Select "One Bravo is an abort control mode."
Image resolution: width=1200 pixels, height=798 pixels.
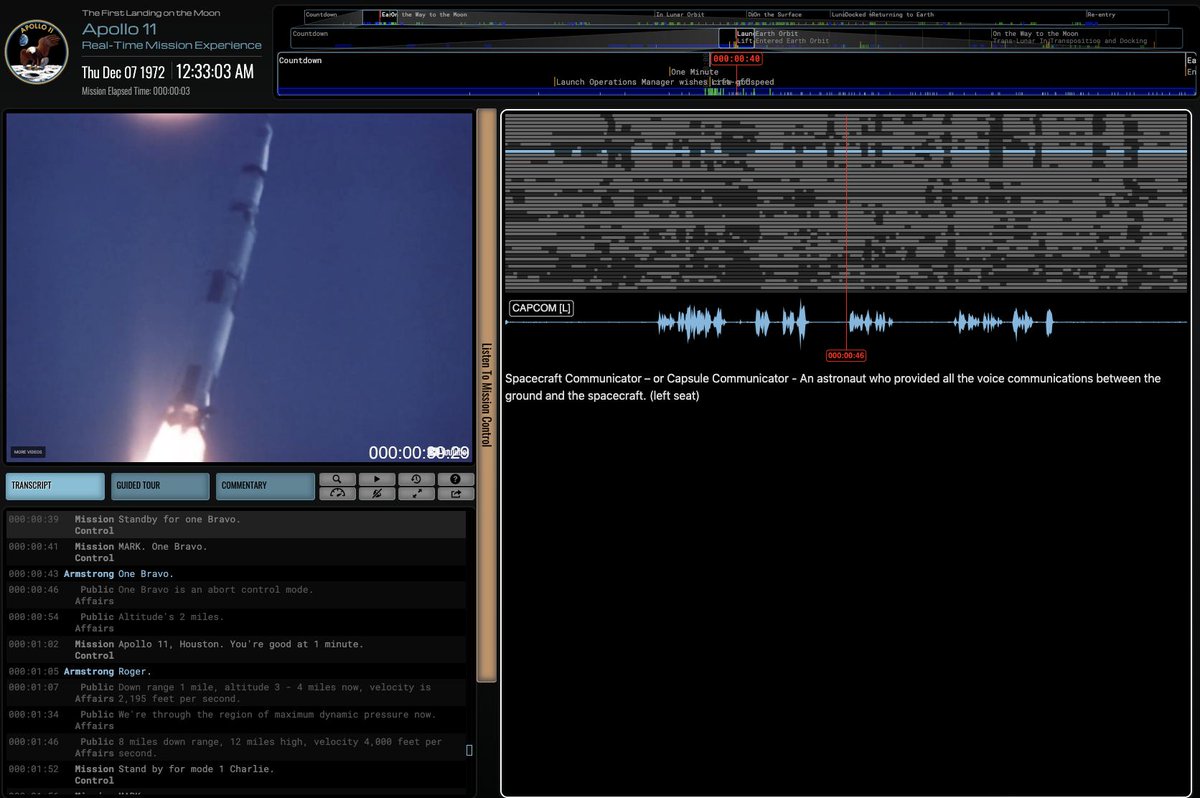(236, 595)
